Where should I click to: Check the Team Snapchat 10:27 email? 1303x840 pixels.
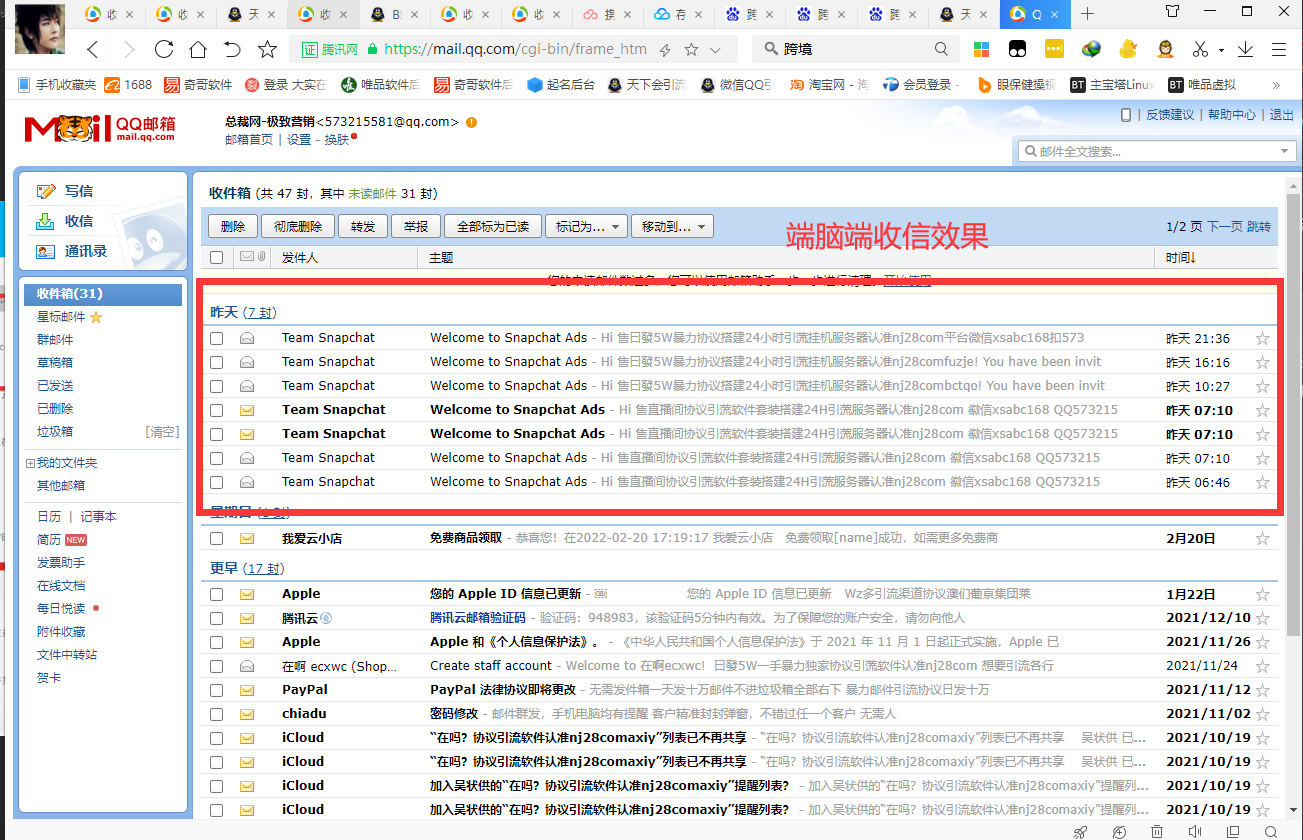pyautogui.click(x=217, y=386)
